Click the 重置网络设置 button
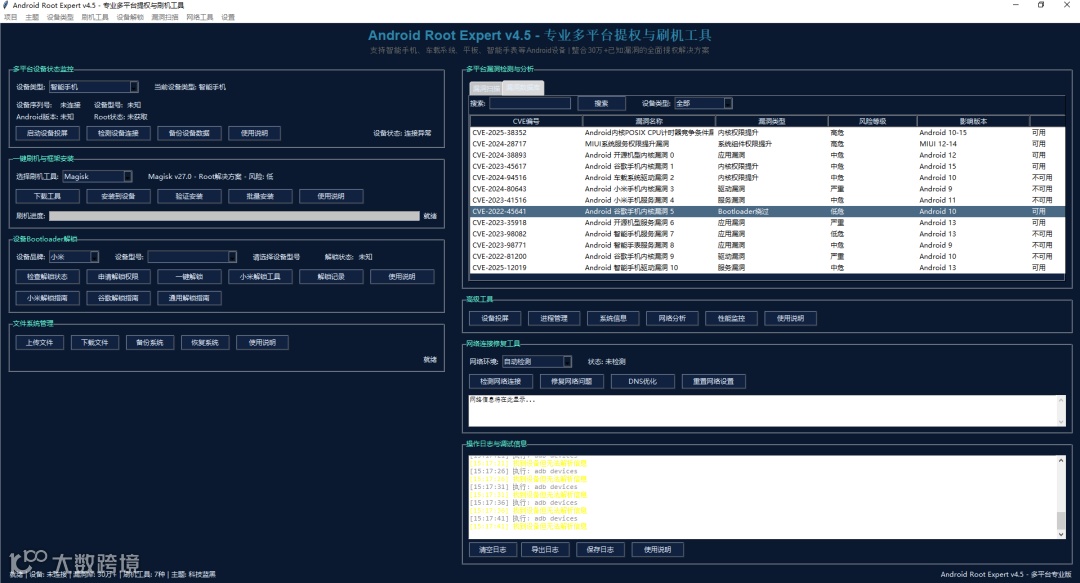The width and height of the screenshot is (1080, 583). click(714, 382)
